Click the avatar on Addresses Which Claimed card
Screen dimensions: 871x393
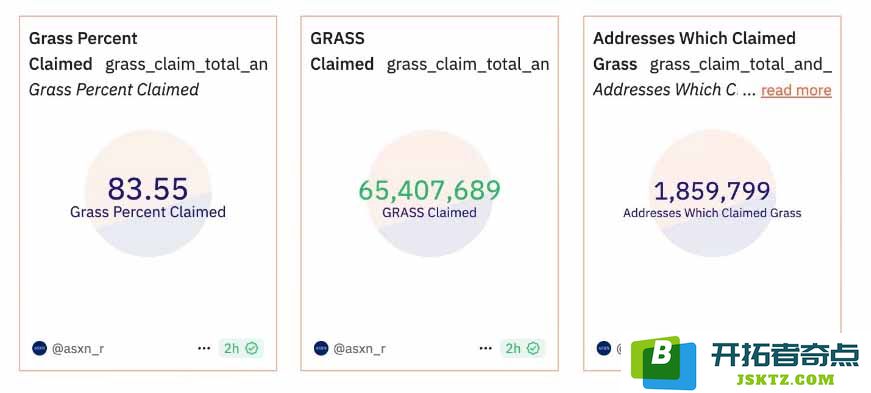click(604, 349)
